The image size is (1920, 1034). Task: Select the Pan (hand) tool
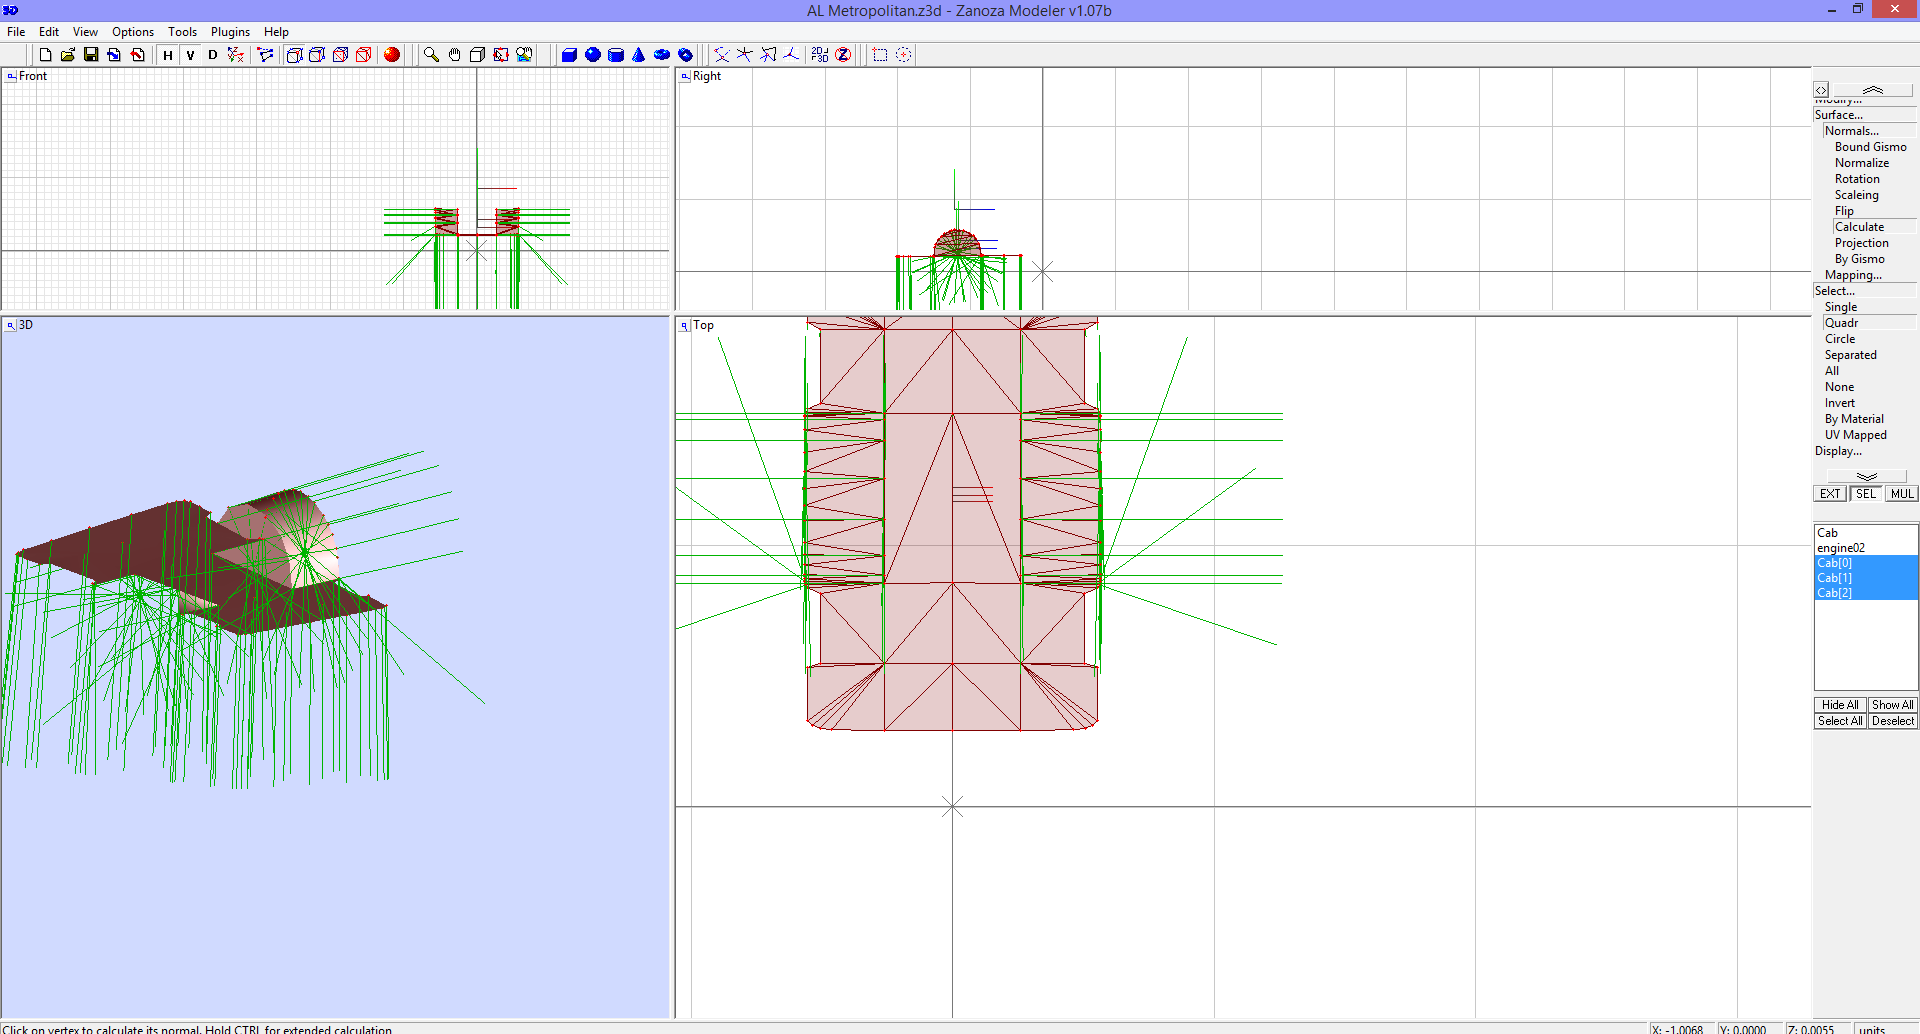454,55
